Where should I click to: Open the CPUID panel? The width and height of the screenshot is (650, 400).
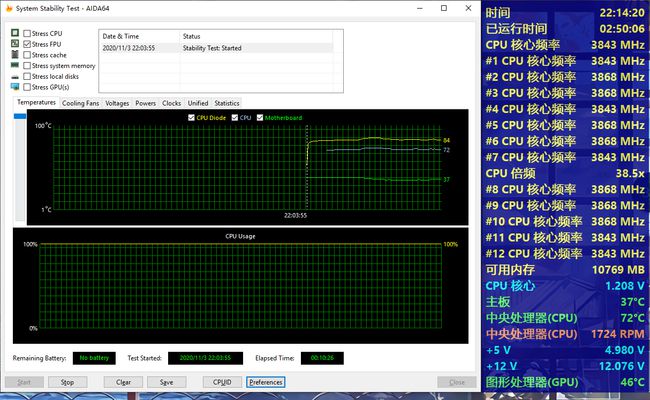222,382
